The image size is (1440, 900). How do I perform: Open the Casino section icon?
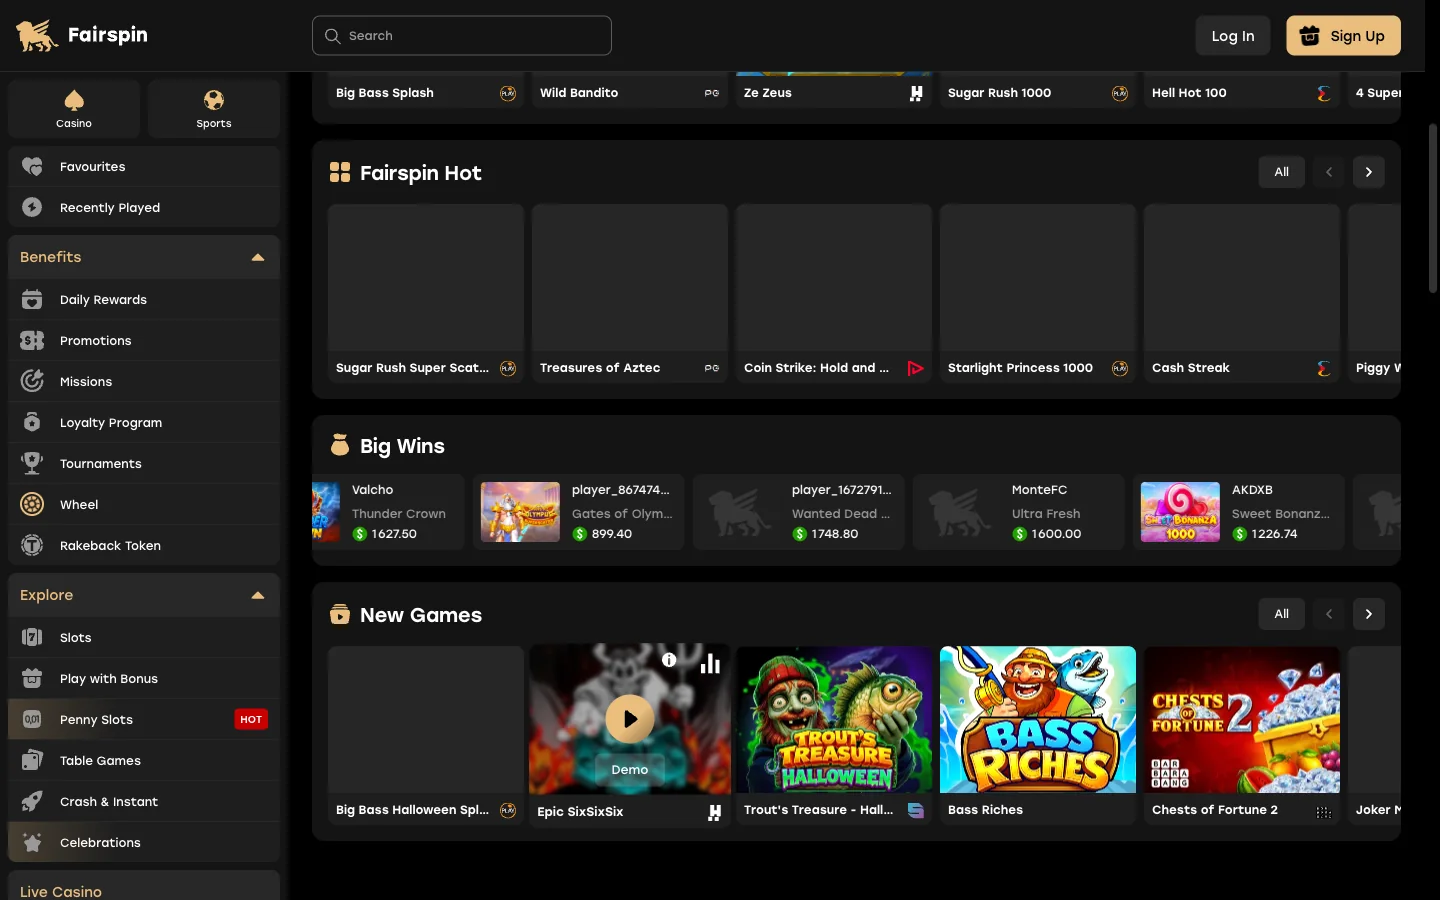coord(74,100)
